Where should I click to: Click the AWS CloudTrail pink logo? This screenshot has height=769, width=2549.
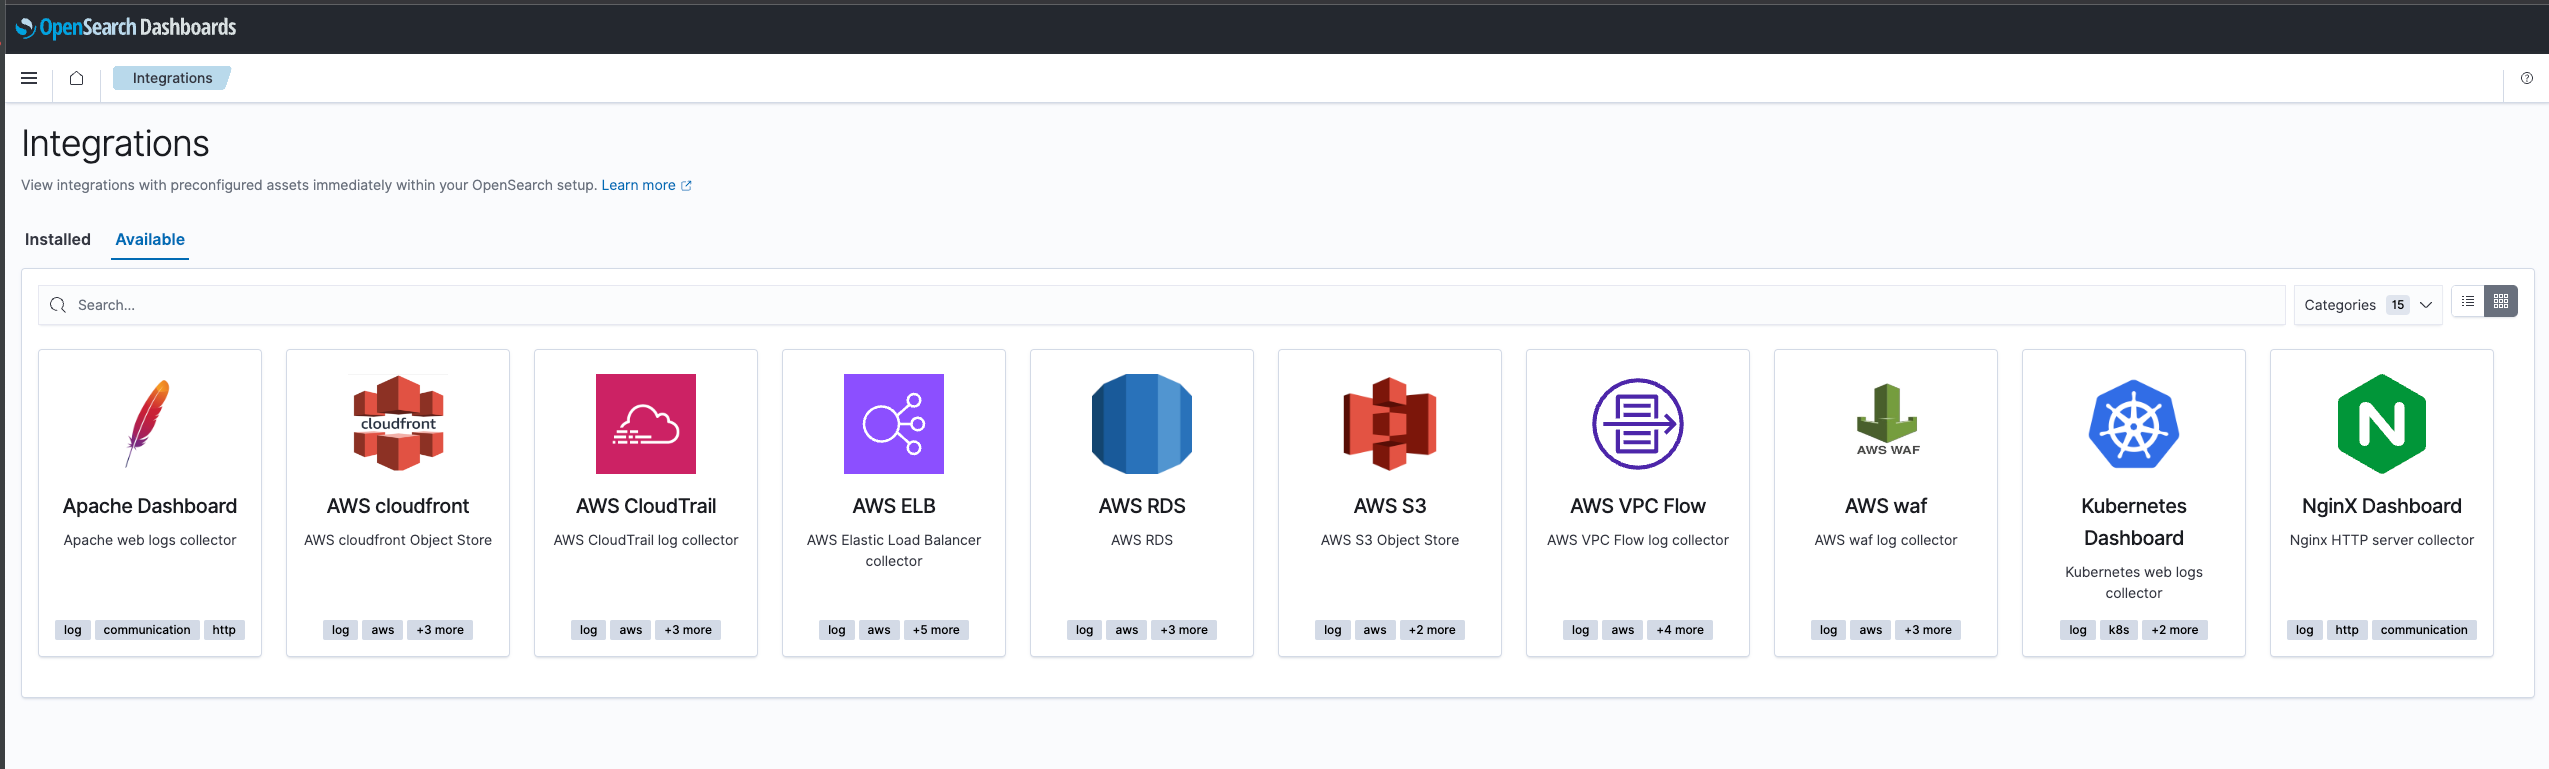[x=646, y=424]
